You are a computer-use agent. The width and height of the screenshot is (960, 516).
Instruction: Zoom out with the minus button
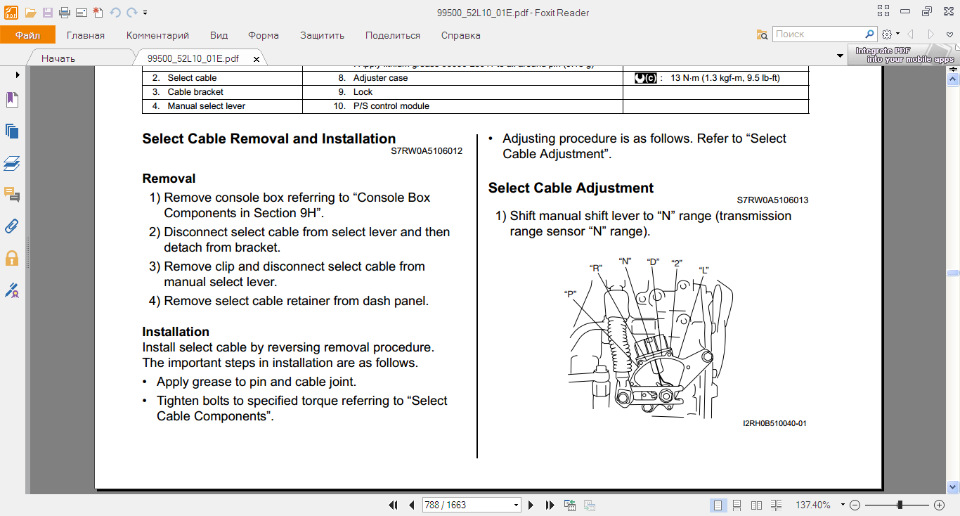[x=855, y=505]
